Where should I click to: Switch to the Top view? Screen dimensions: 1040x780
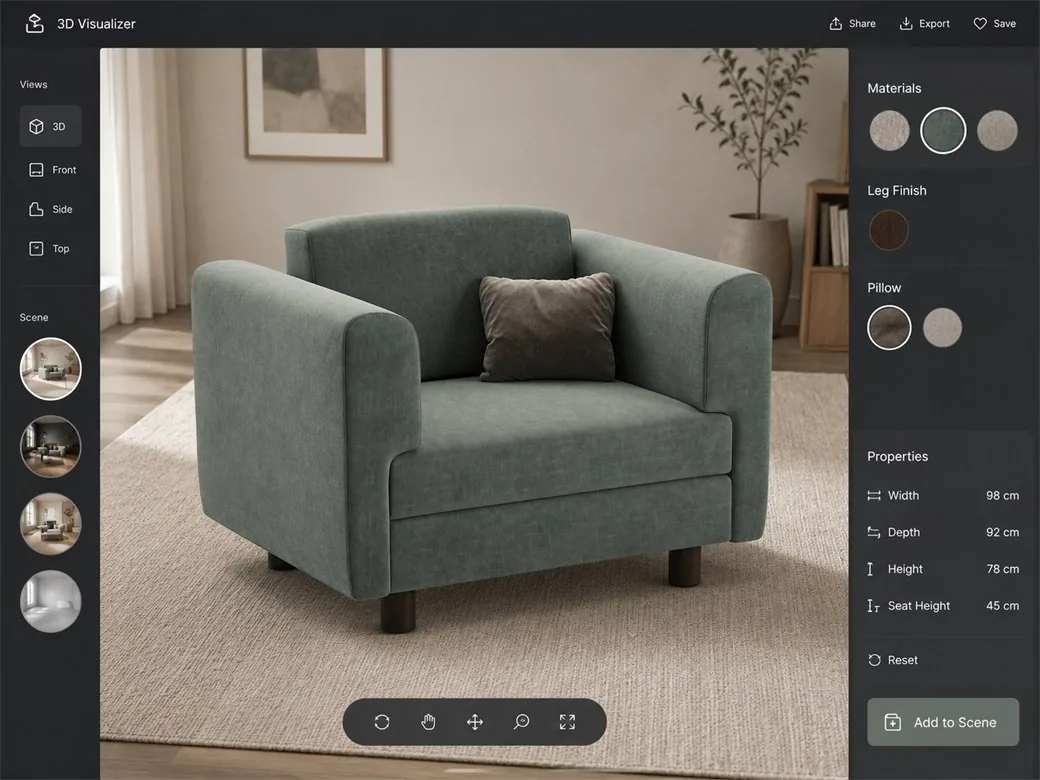(49, 248)
